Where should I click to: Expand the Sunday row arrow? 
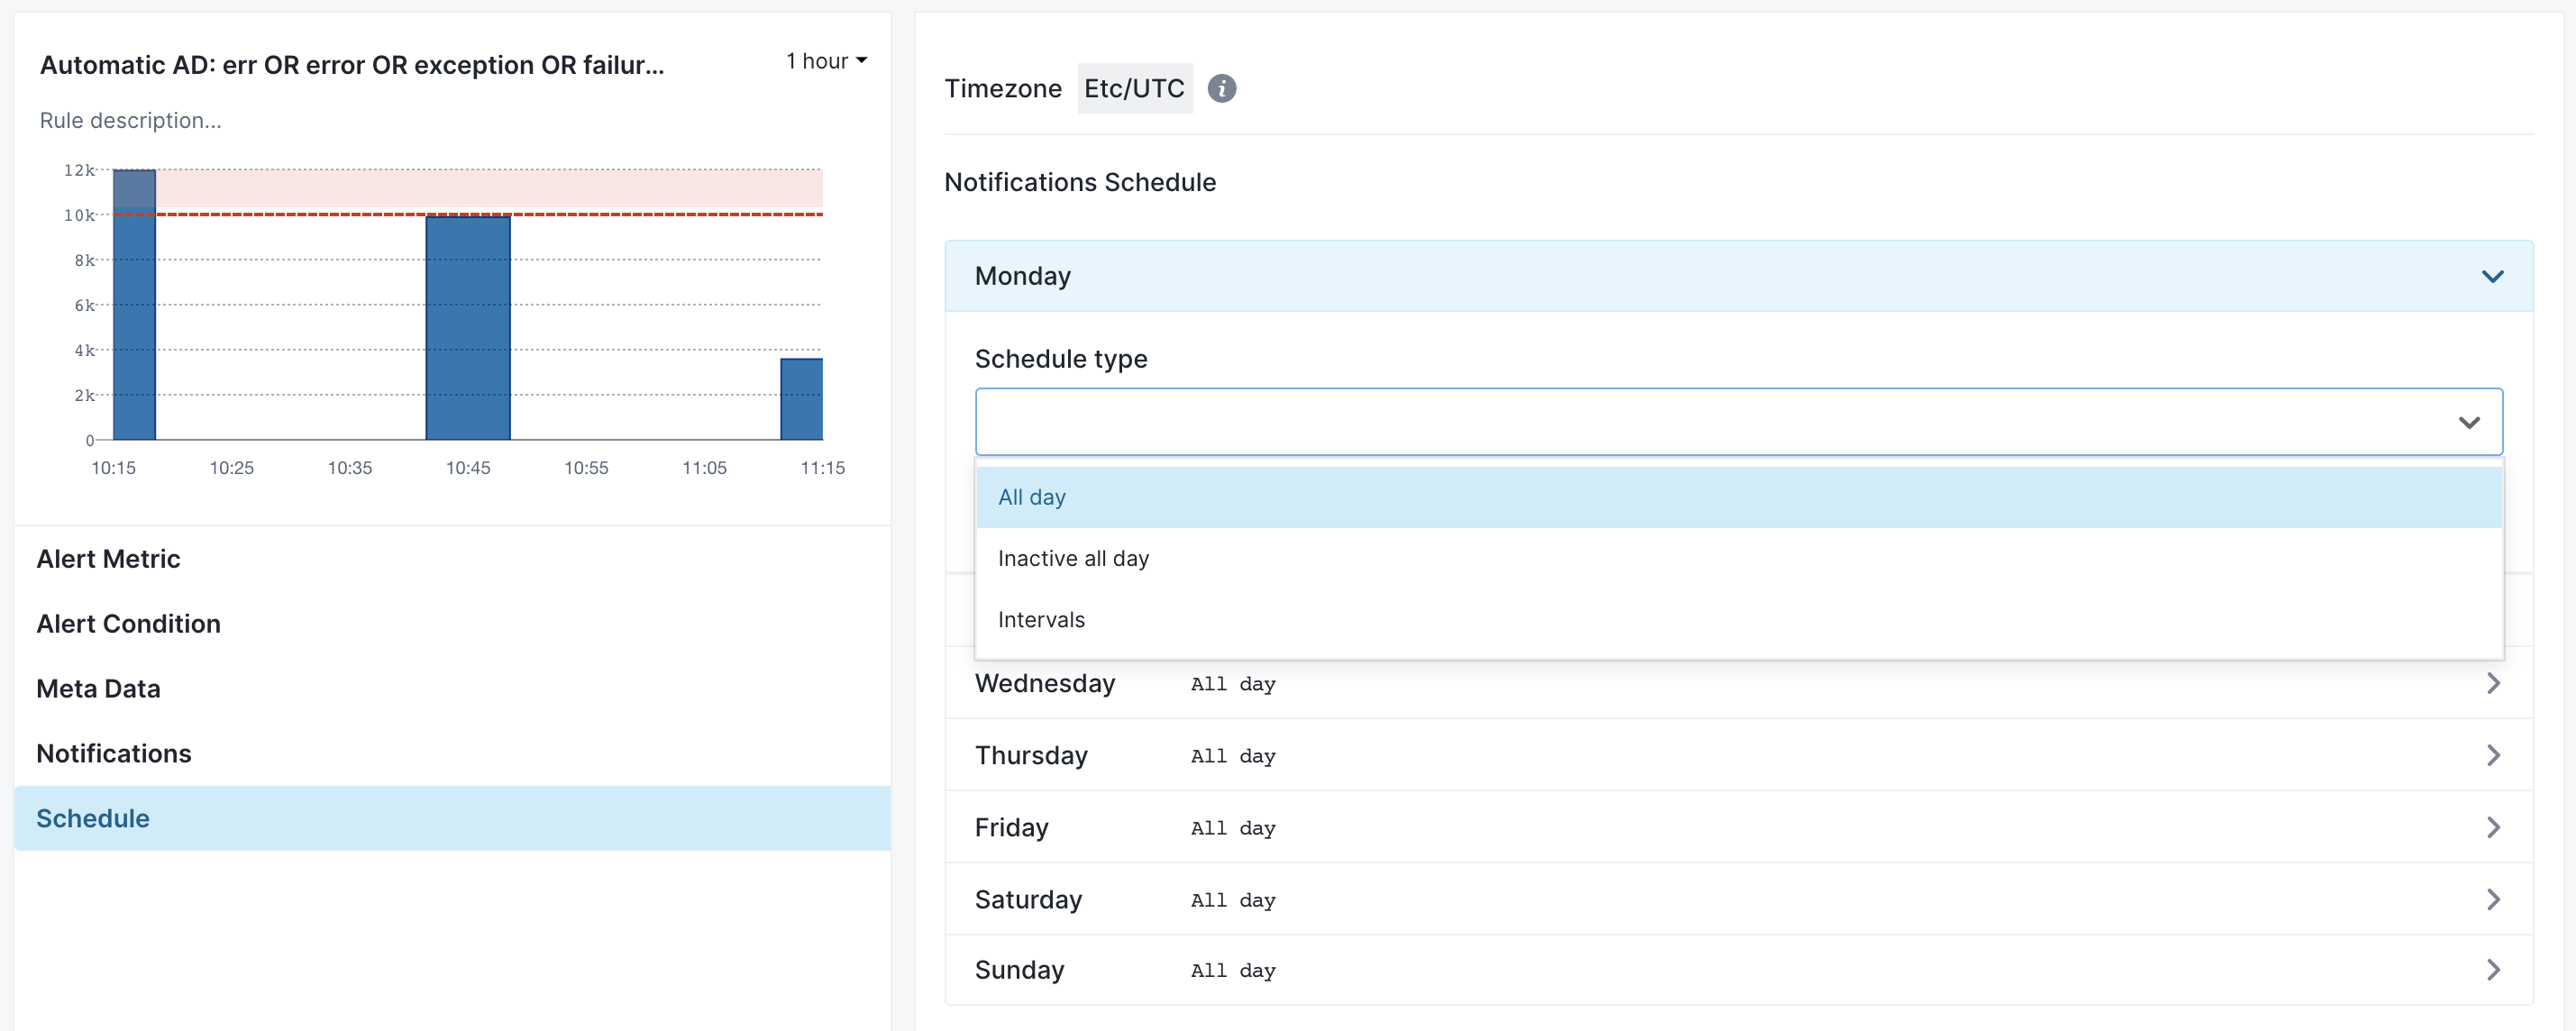pos(2493,969)
